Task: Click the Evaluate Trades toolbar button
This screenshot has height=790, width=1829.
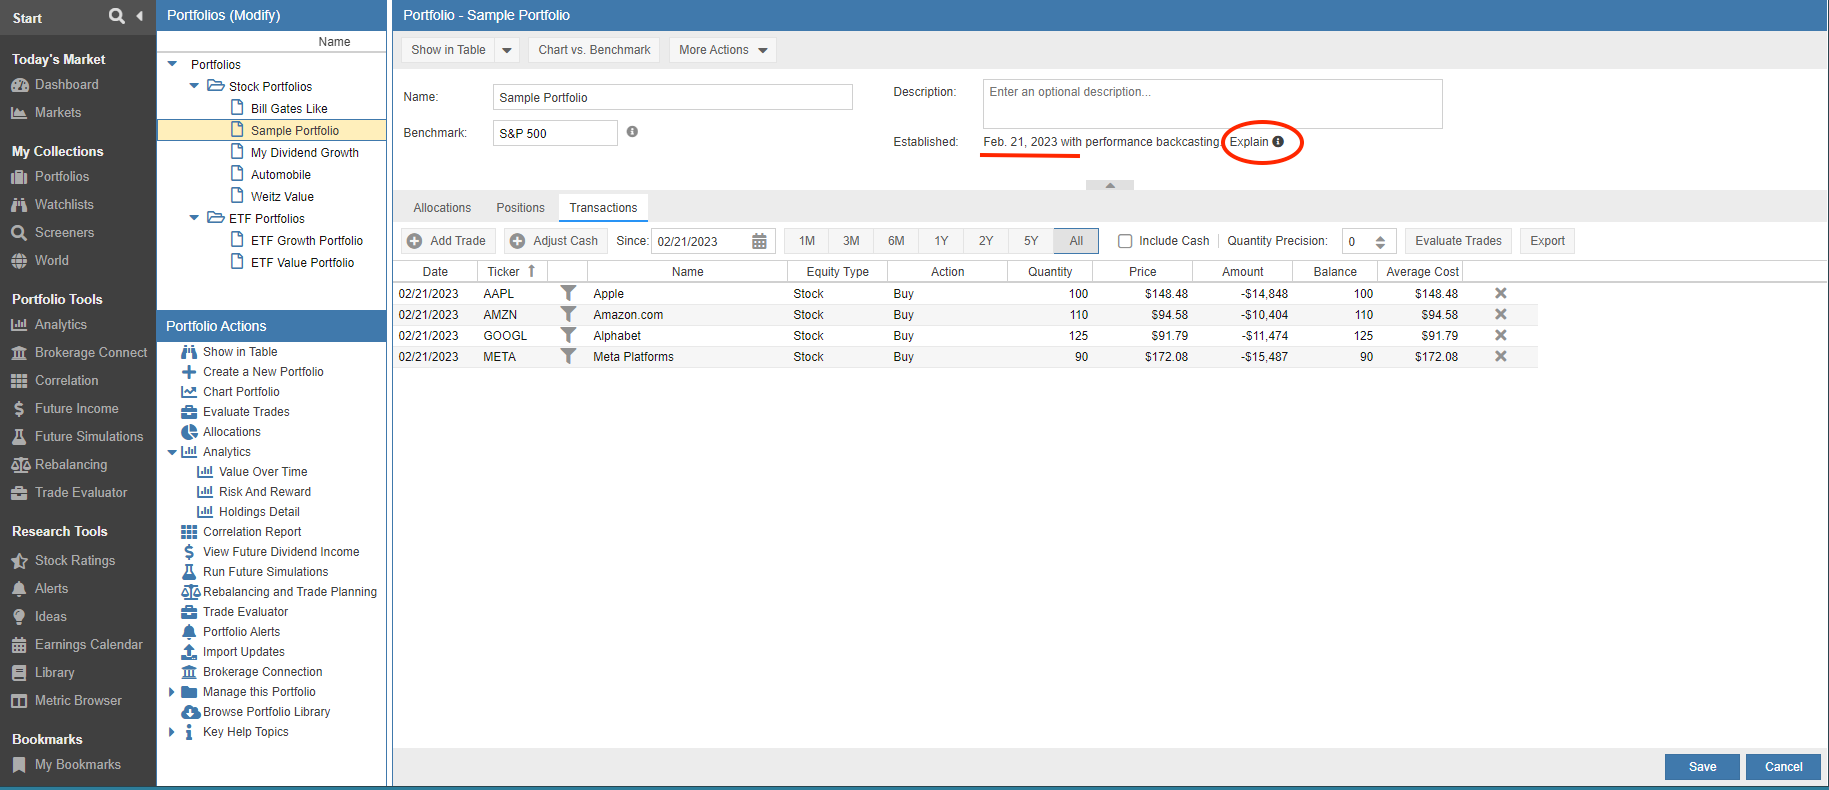Action: pos(1458,241)
